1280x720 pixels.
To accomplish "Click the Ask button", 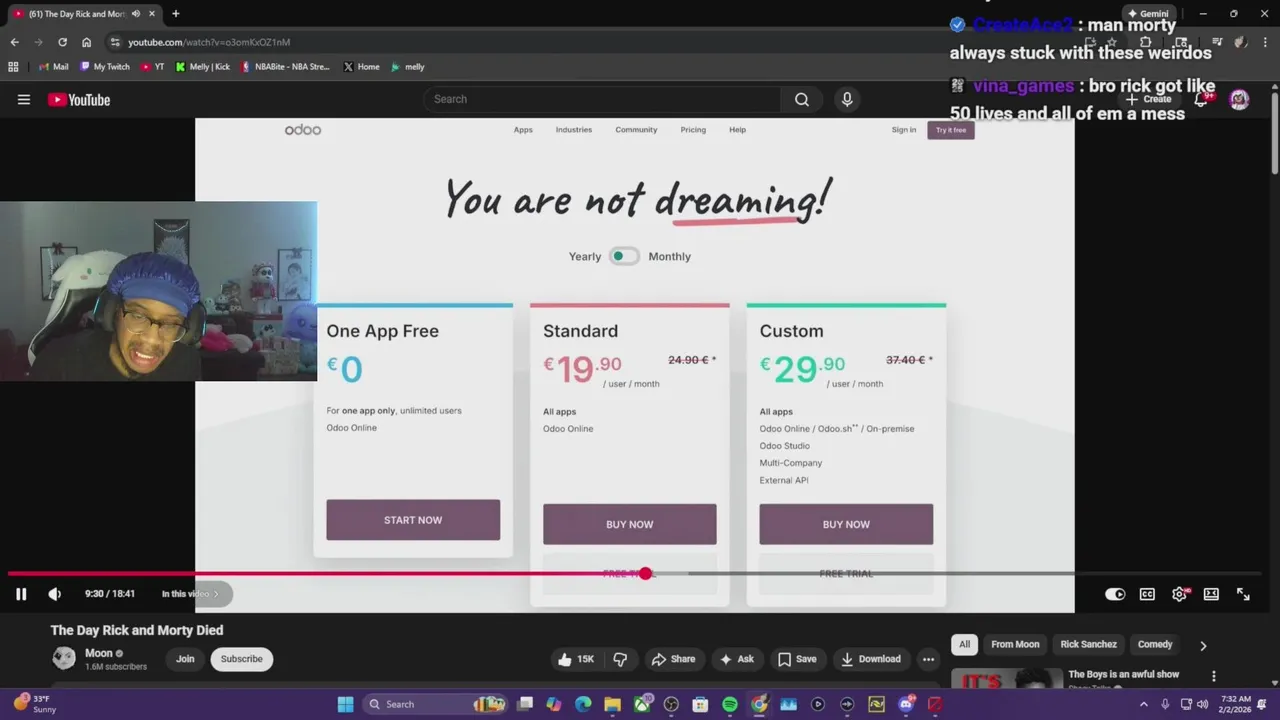I will click(737, 659).
